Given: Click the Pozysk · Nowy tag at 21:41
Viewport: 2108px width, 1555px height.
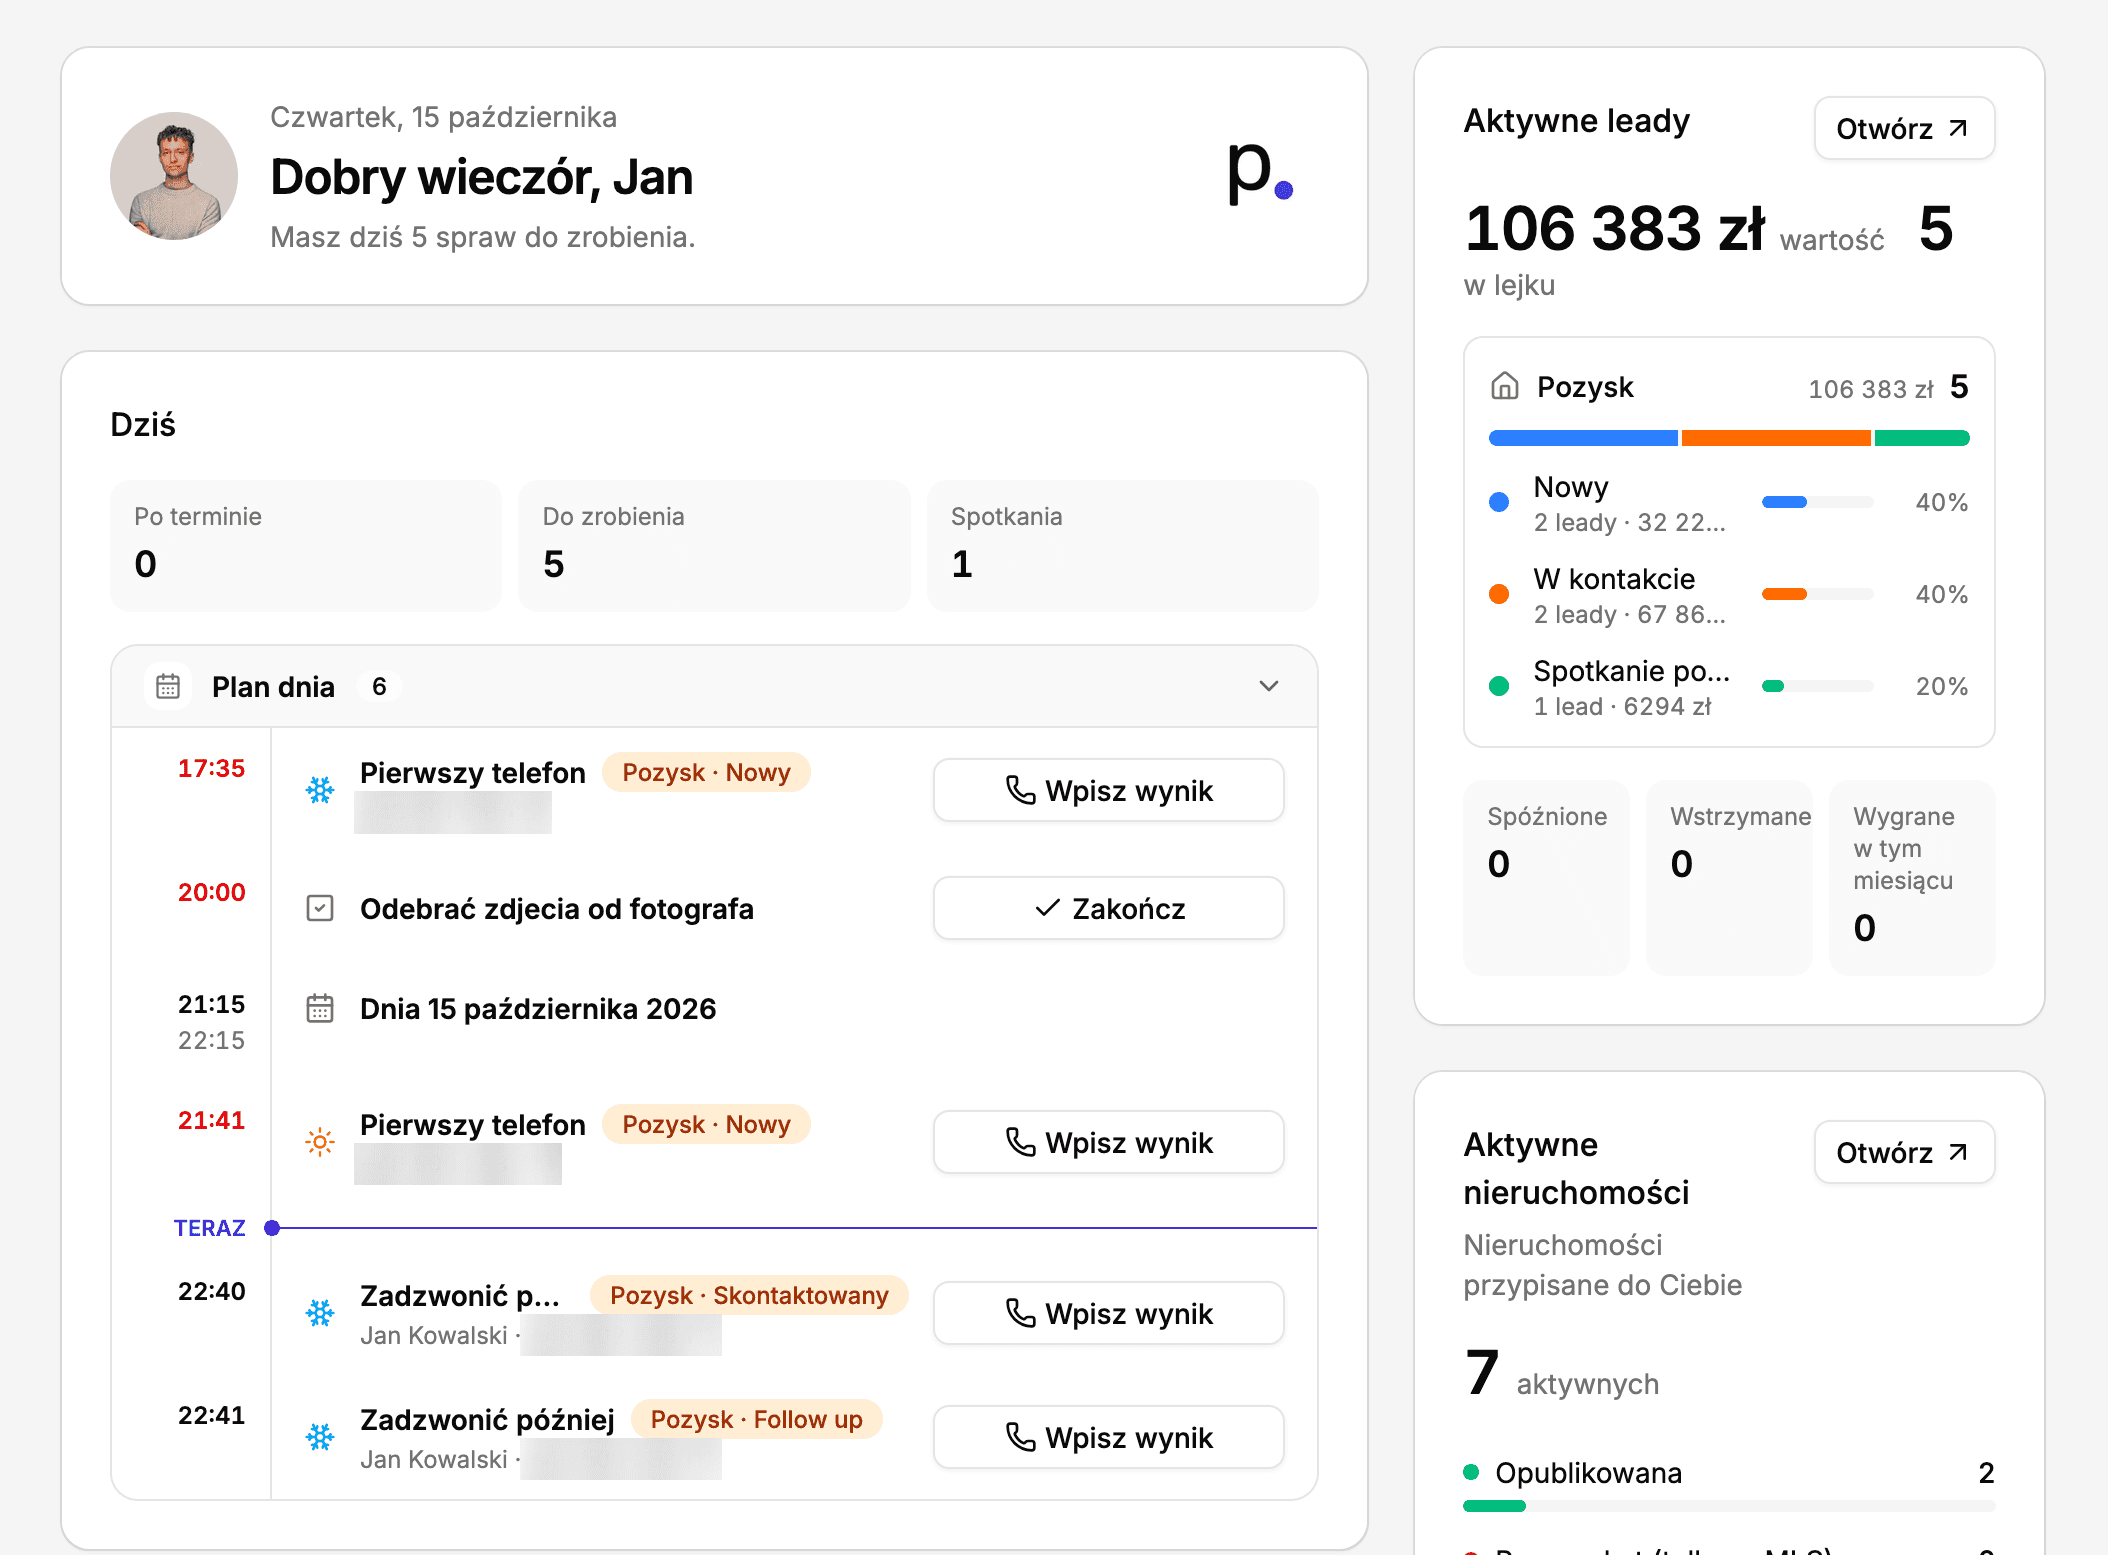Looking at the screenshot, I should coord(706,1124).
